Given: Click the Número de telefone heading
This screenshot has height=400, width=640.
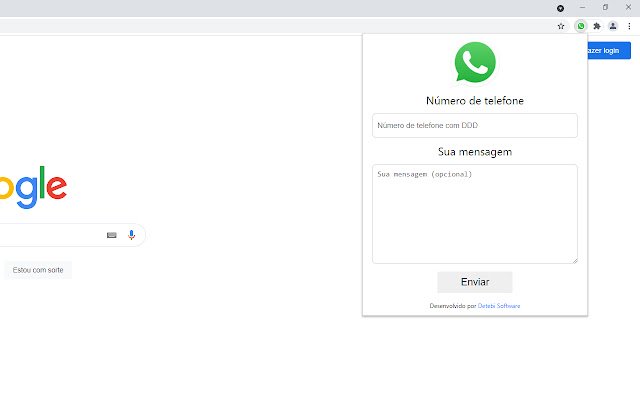Looking at the screenshot, I should [475, 101].
